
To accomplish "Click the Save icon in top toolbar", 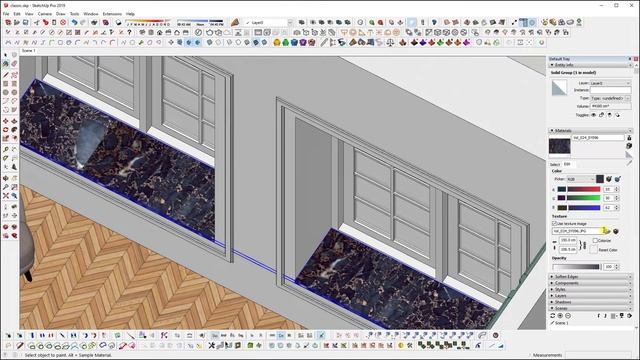I will (x=26, y=22).
